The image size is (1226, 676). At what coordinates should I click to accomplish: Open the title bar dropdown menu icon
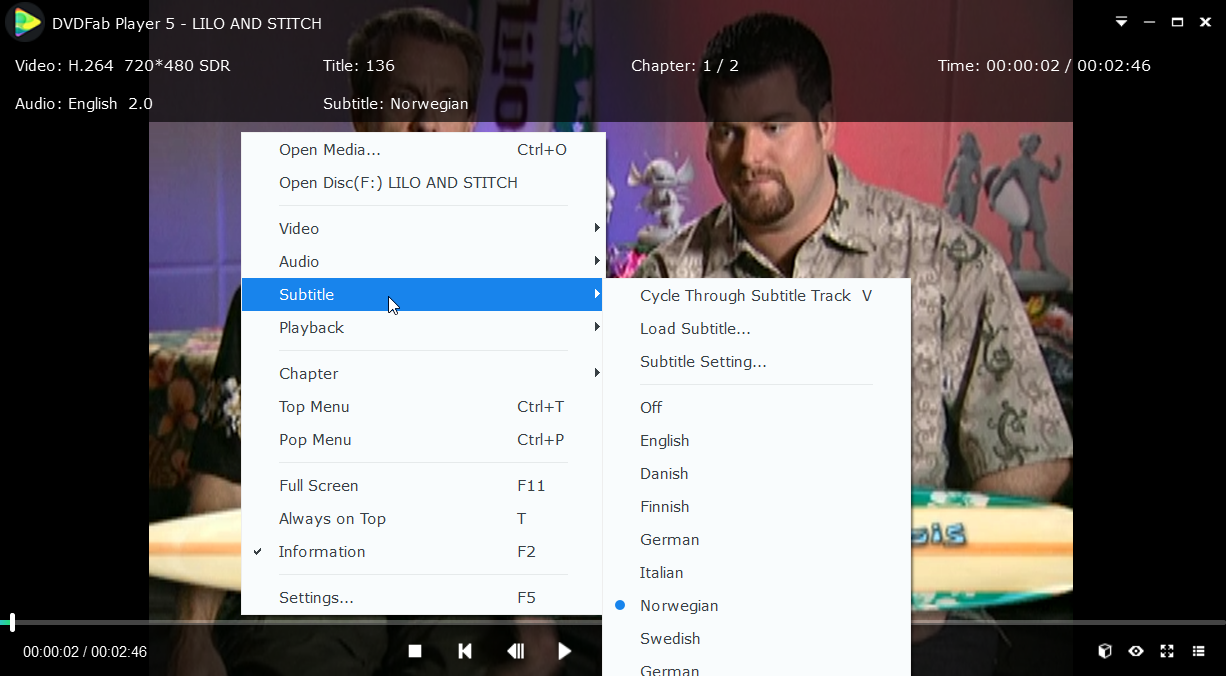click(x=1122, y=22)
